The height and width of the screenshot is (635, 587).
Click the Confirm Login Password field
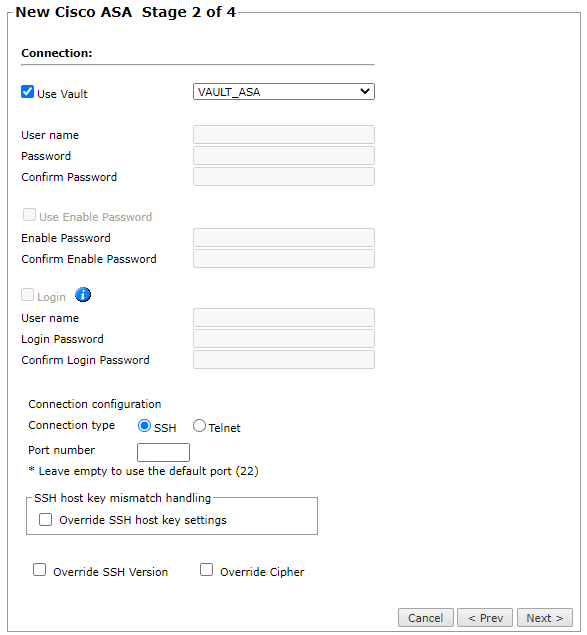point(284,360)
